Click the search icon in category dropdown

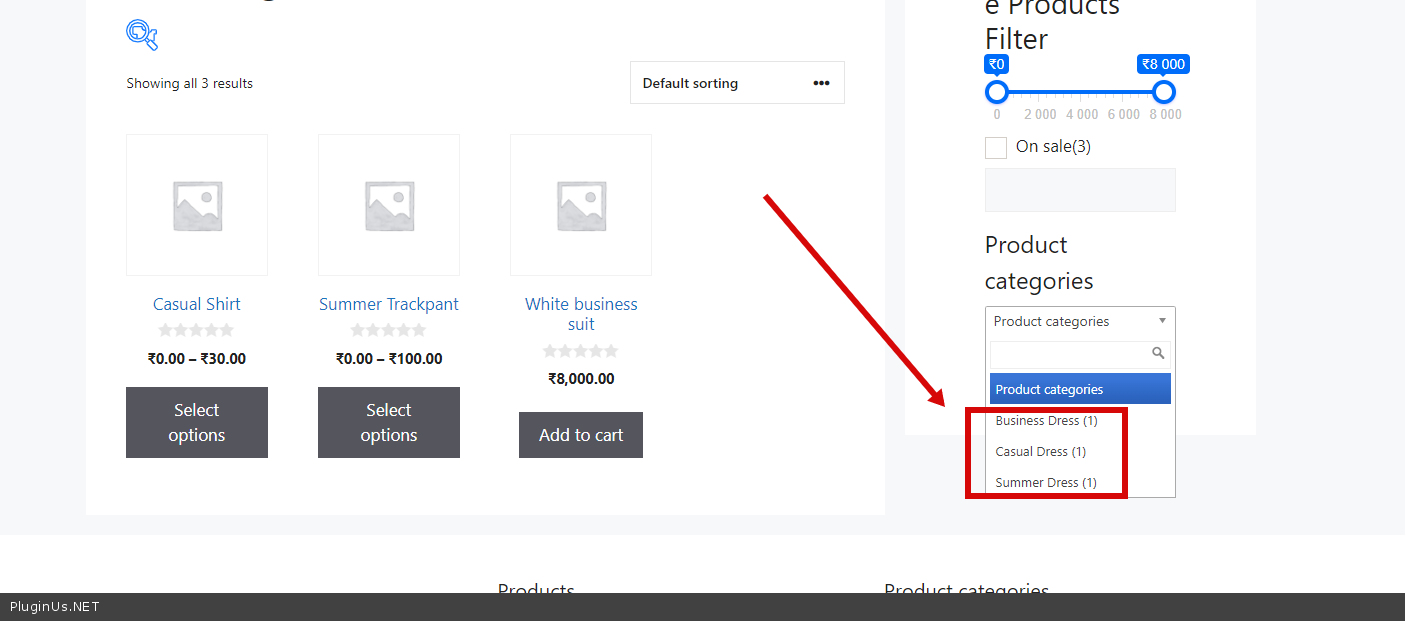1158,354
